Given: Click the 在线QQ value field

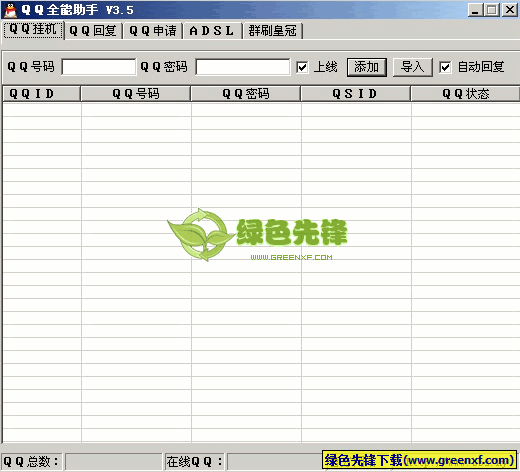Looking at the screenshot, I should (x=274, y=462).
